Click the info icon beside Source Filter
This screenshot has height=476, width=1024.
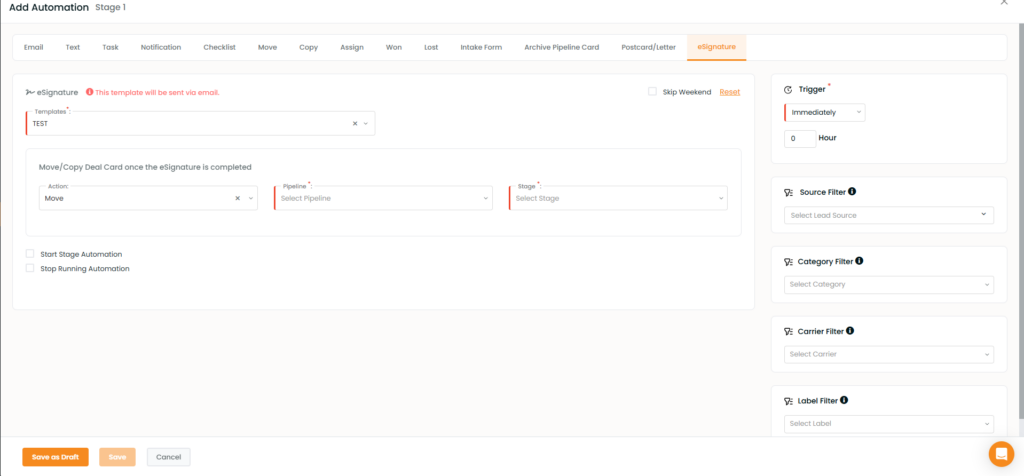(852, 191)
